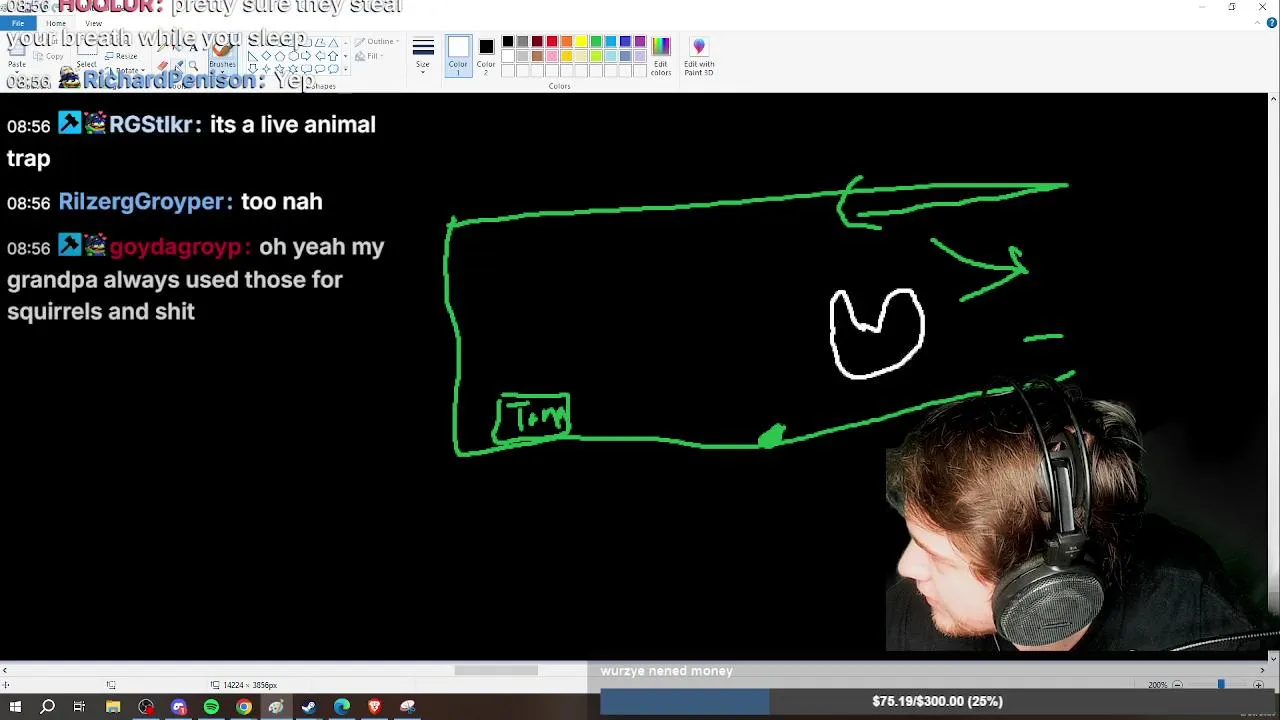Open Spotify from the taskbar
1280x720 pixels.
point(211,707)
